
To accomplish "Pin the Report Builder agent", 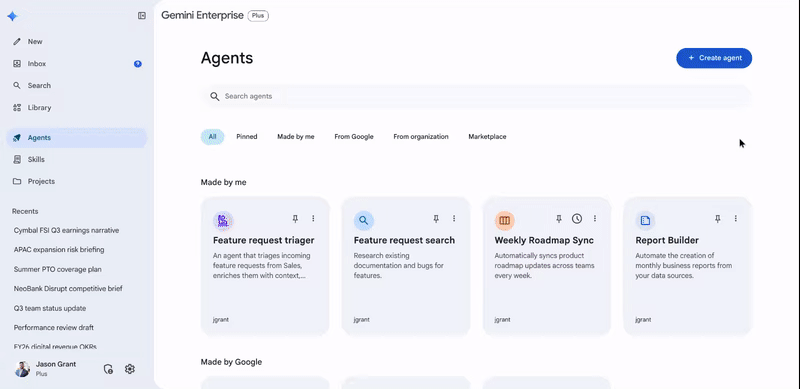I will (718, 218).
